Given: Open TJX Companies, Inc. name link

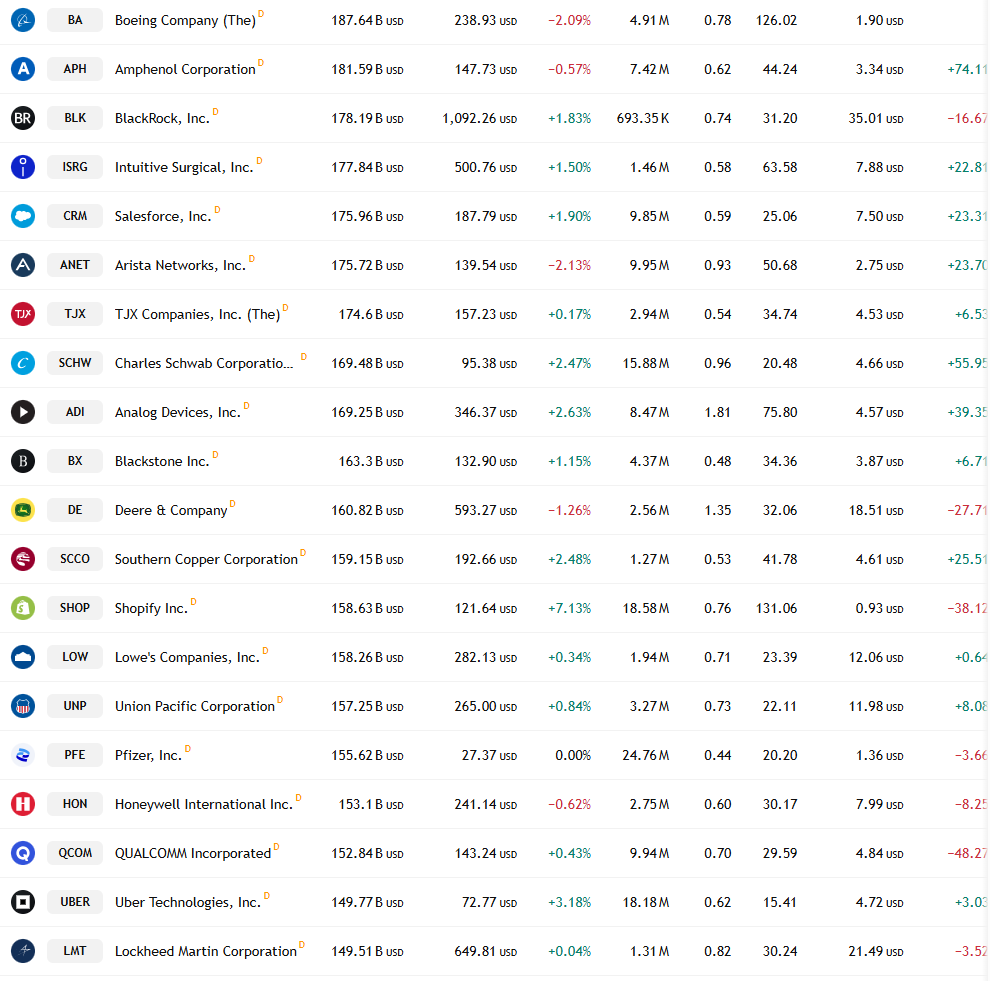Looking at the screenshot, I should (197, 314).
